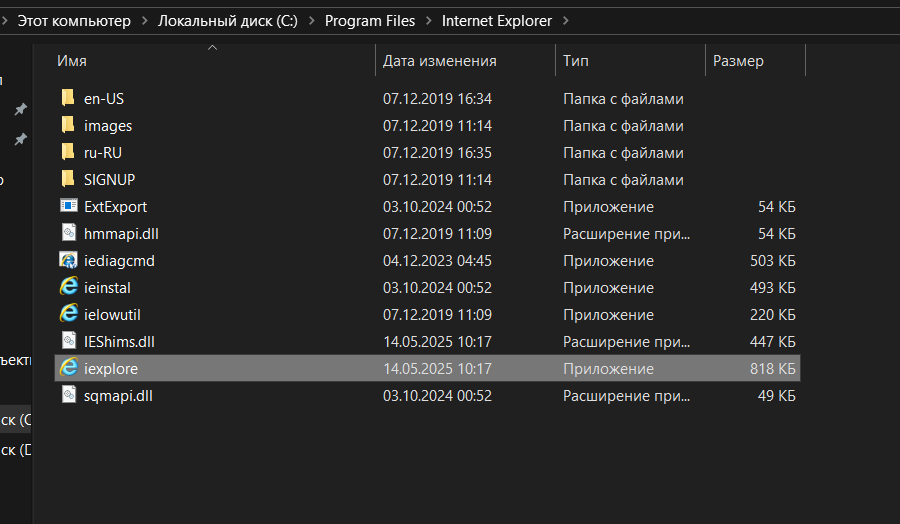Select the iexplore file name

[111, 368]
